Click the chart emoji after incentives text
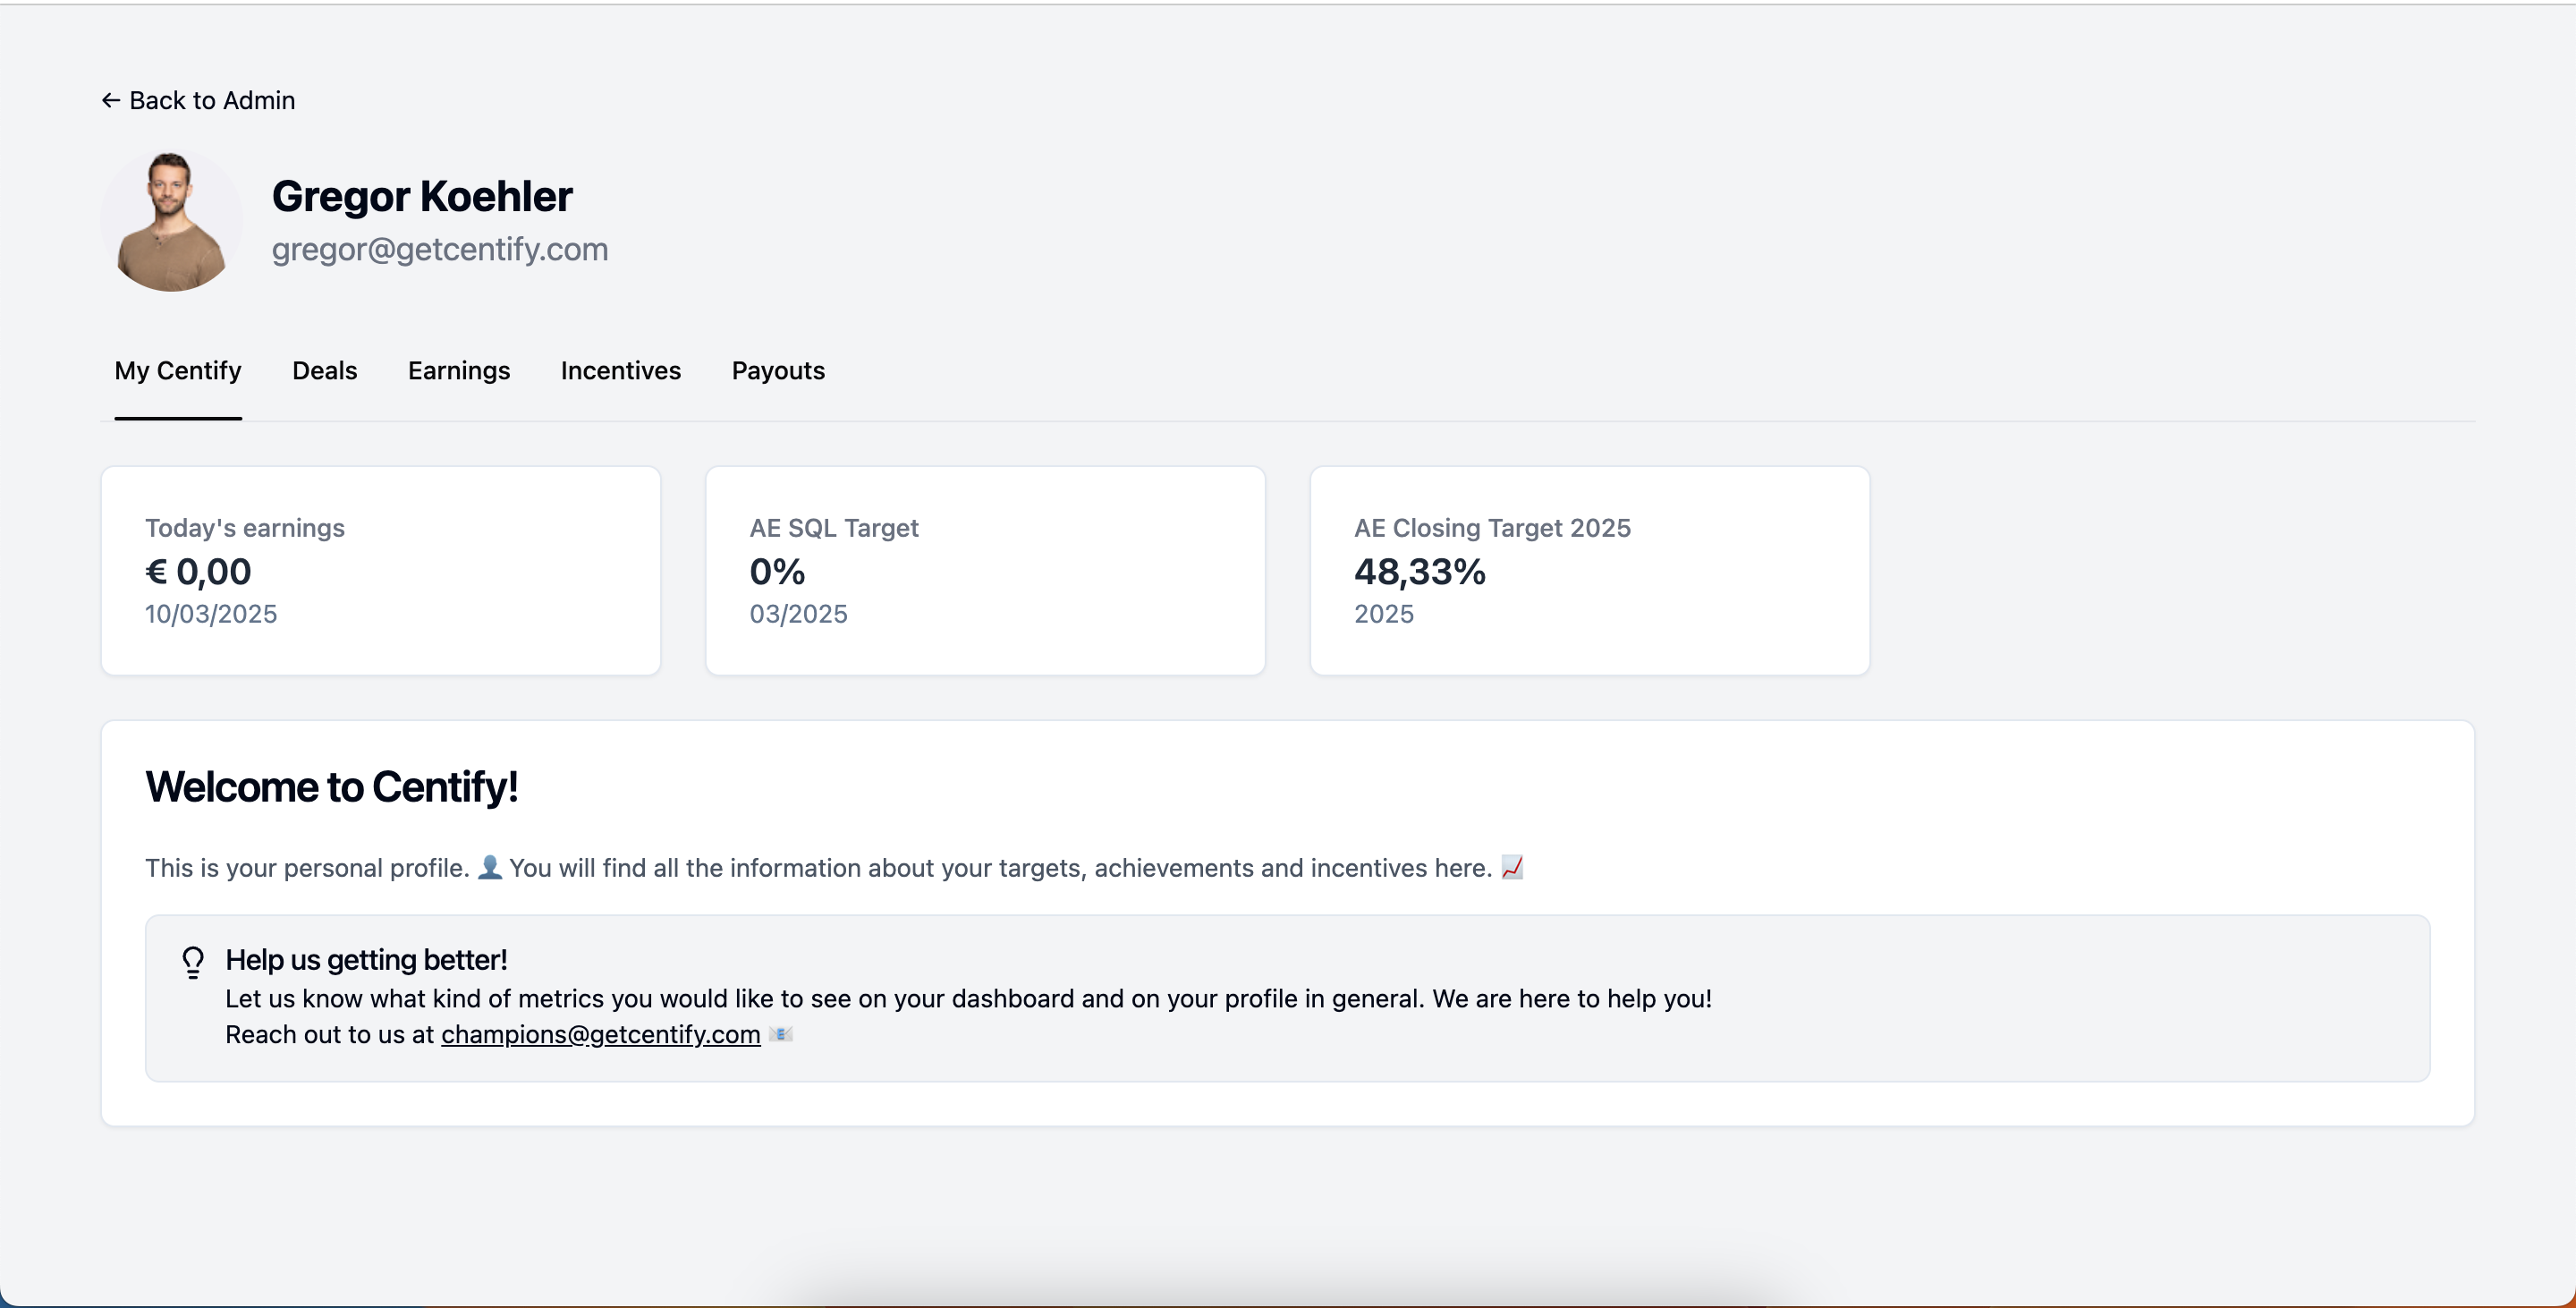This screenshot has height=1308, width=2576. coord(1512,867)
